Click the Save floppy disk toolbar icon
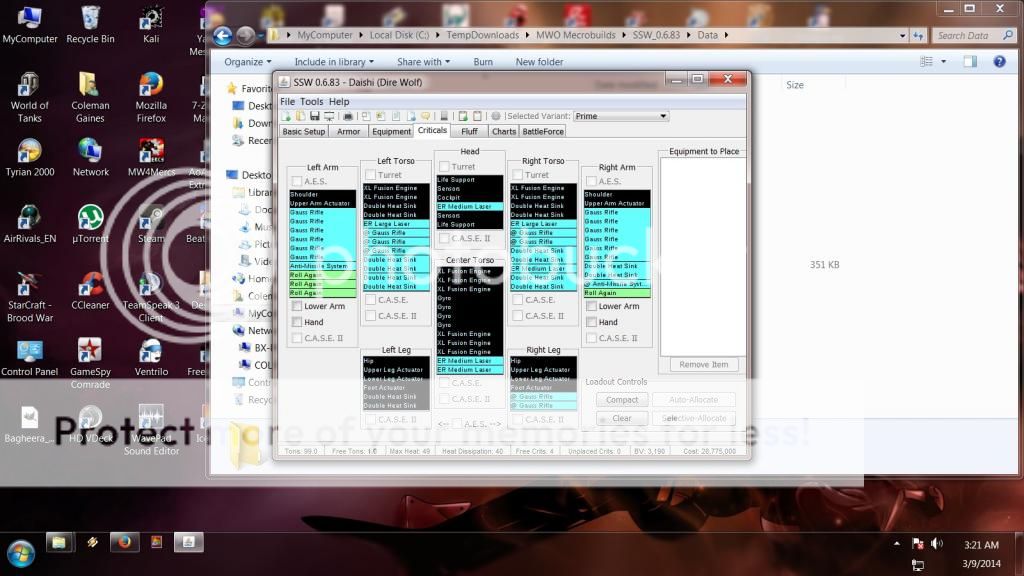 pyautogui.click(x=314, y=116)
